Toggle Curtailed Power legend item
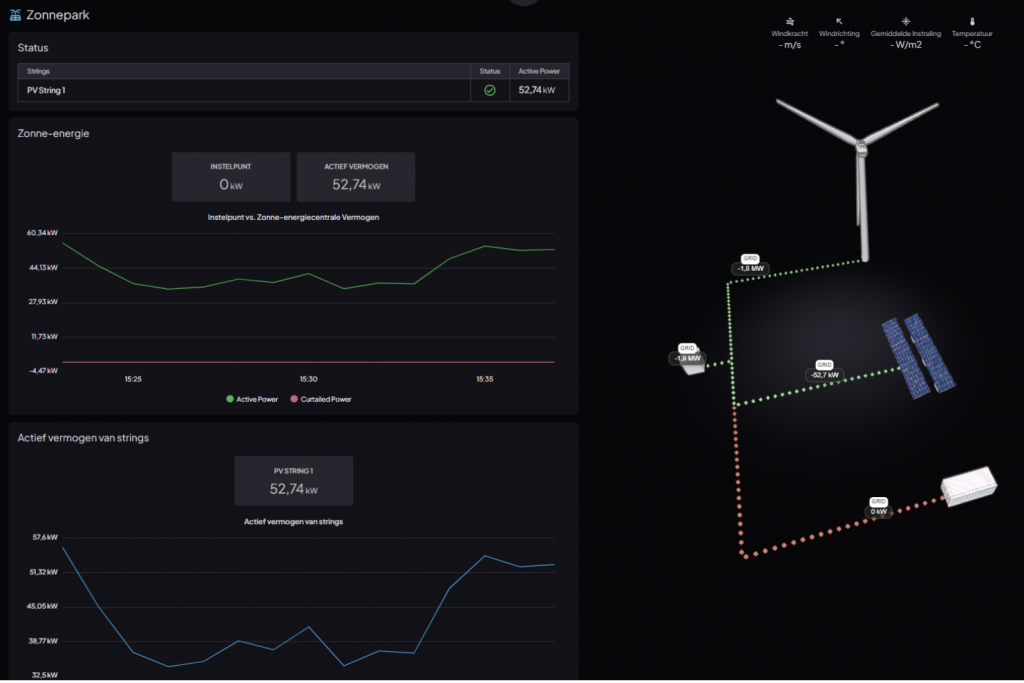Image resolution: width=1024 pixels, height=683 pixels. 320,399
